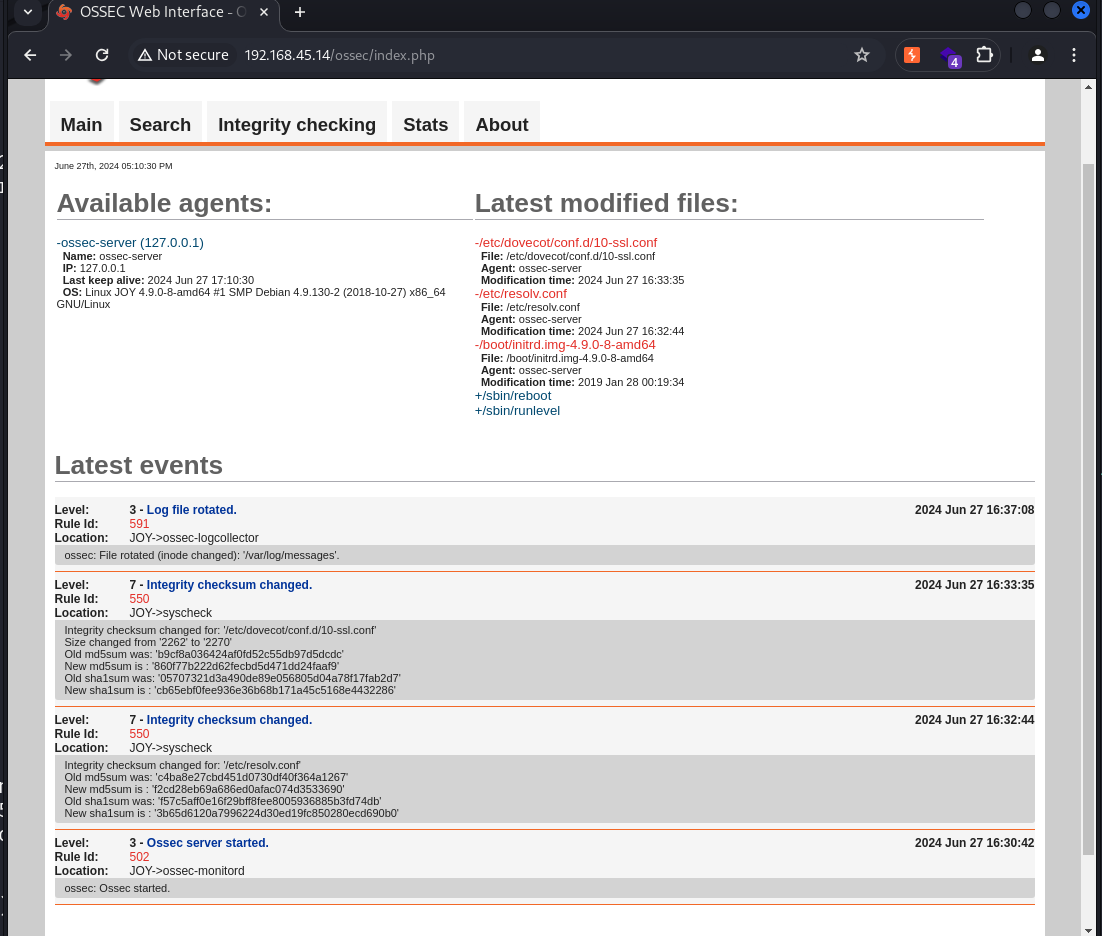Open the purple extension with badge 4
This screenshot has height=936, width=1102.
click(949, 56)
